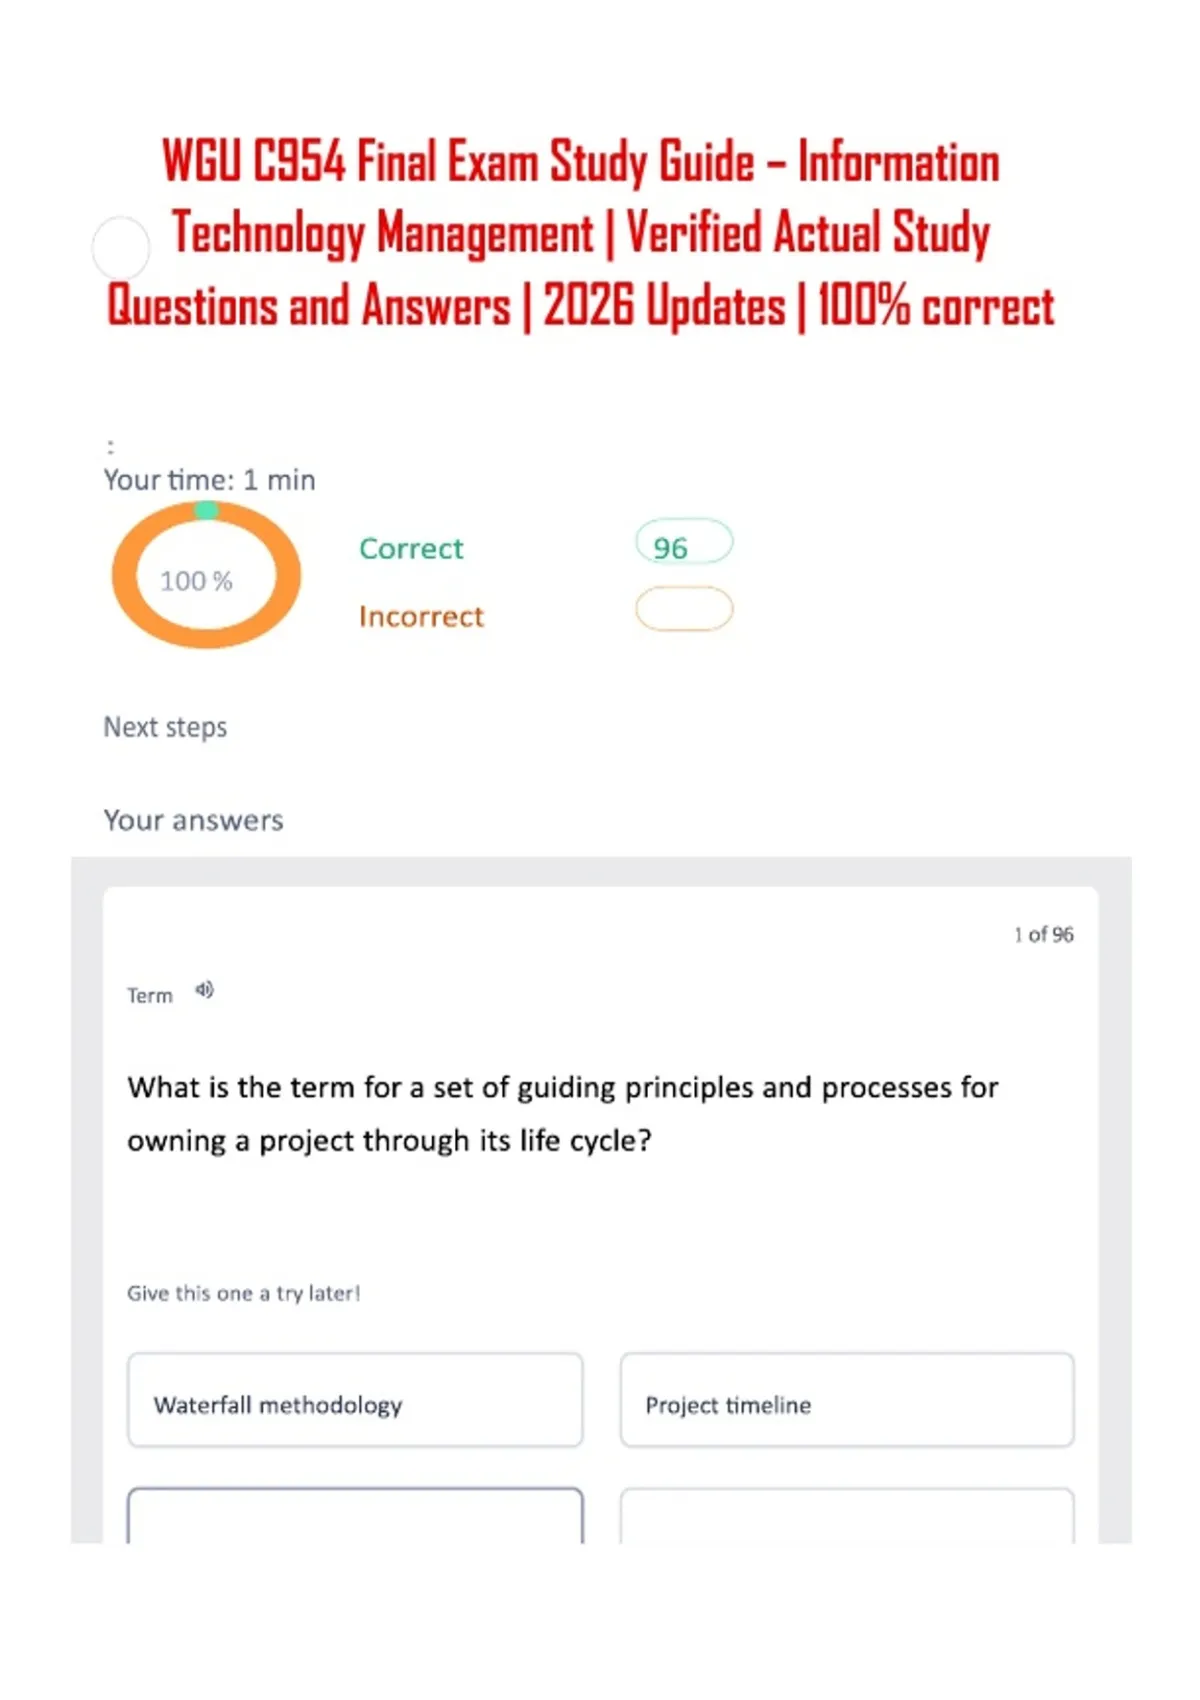Click the green 96 correct count badge
Viewport: 1200px width, 1700px height.
(684, 544)
